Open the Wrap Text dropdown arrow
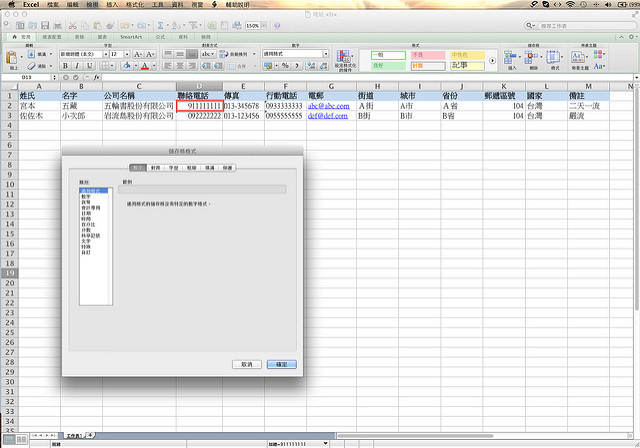640x448 pixels. click(x=254, y=54)
